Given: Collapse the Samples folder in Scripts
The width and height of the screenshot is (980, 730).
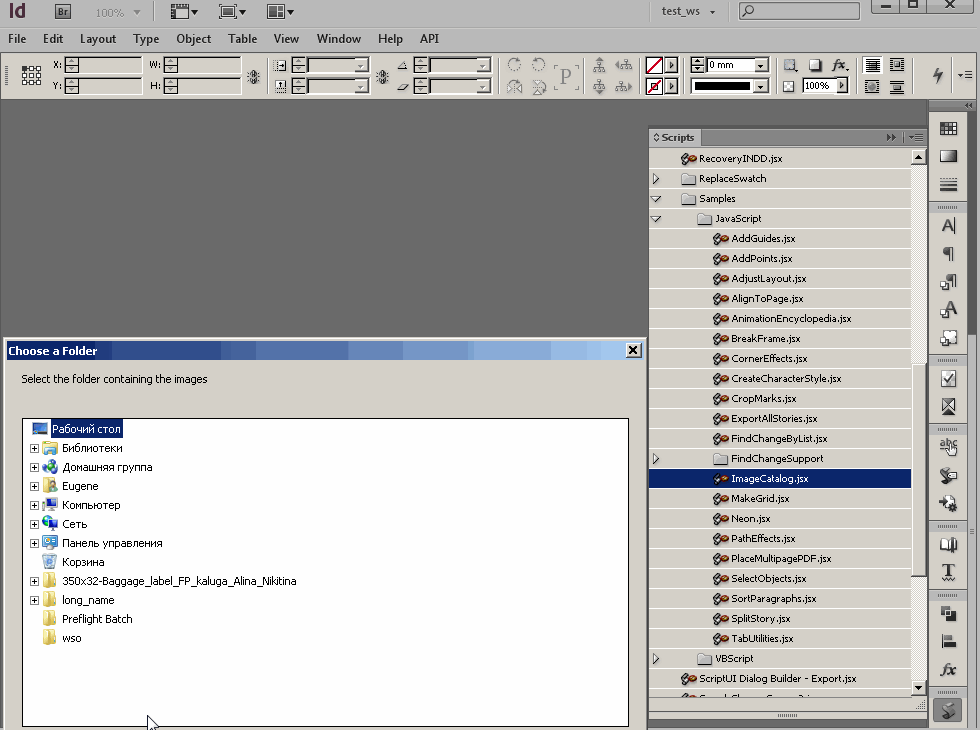Looking at the screenshot, I should click(x=656, y=199).
